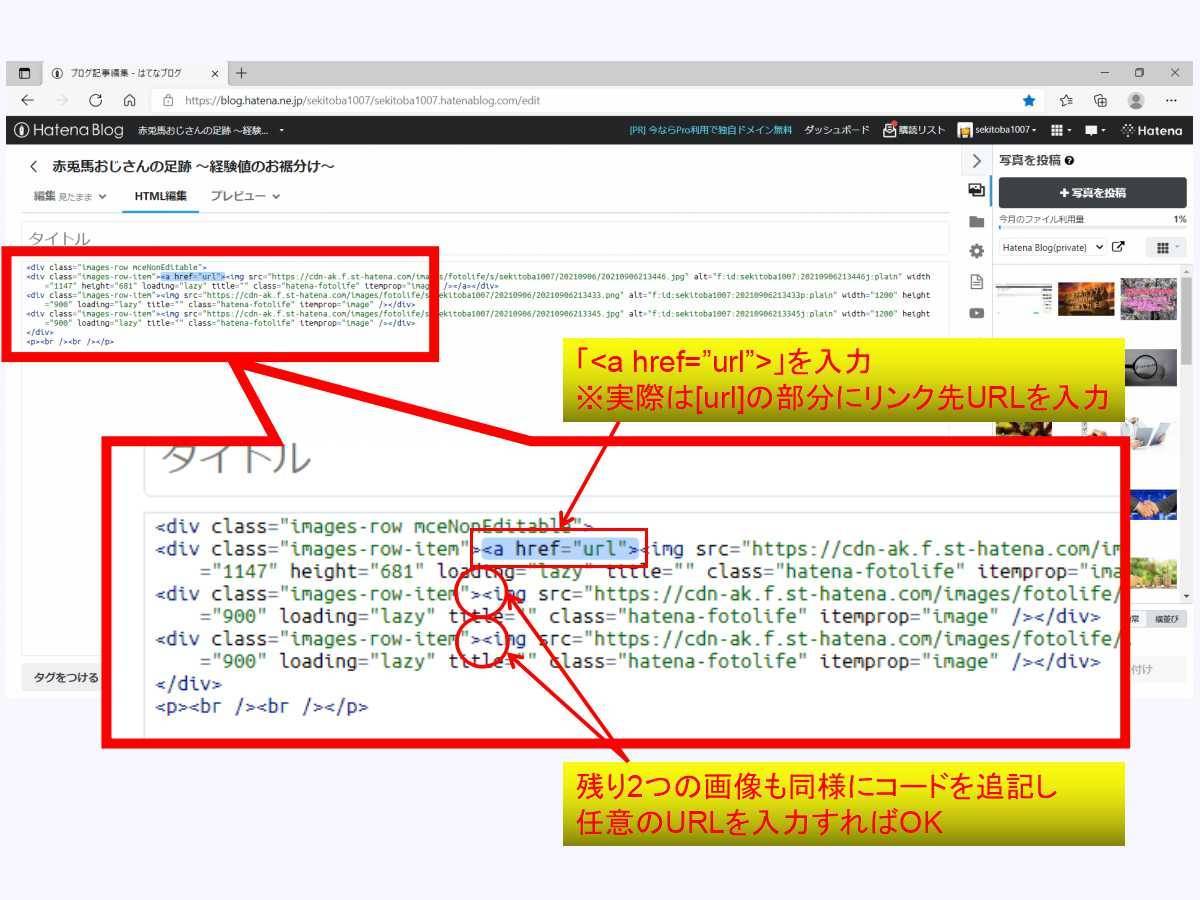Screen dimensions: 1200x900
Task: Open browser favorites list icon
Action: click(x=1066, y=100)
